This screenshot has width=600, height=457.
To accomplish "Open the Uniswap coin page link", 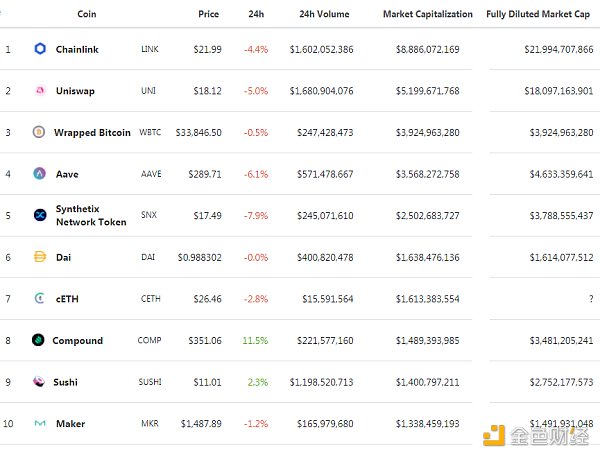I will coord(75,91).
